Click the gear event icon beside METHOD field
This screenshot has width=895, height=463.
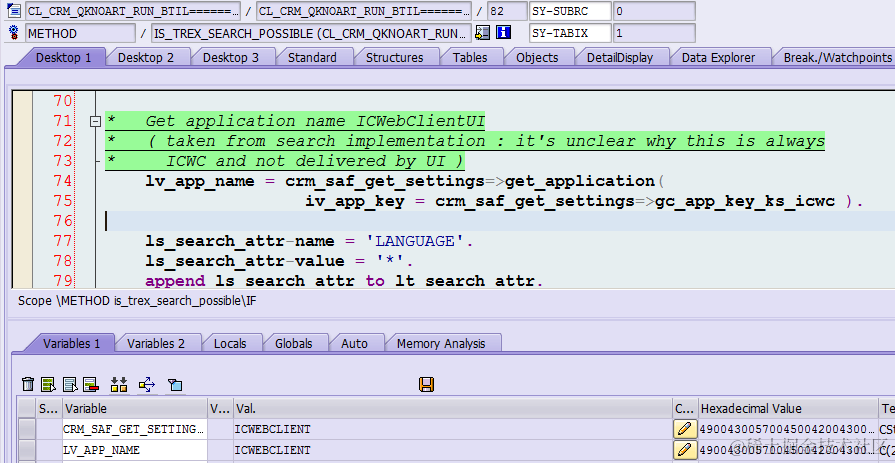pyautogui.click(x=14, y=33)
